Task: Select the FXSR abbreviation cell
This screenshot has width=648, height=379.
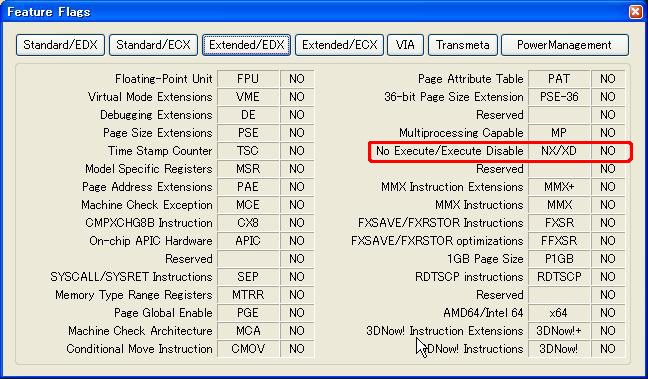Action: click(x=559, y=223)
